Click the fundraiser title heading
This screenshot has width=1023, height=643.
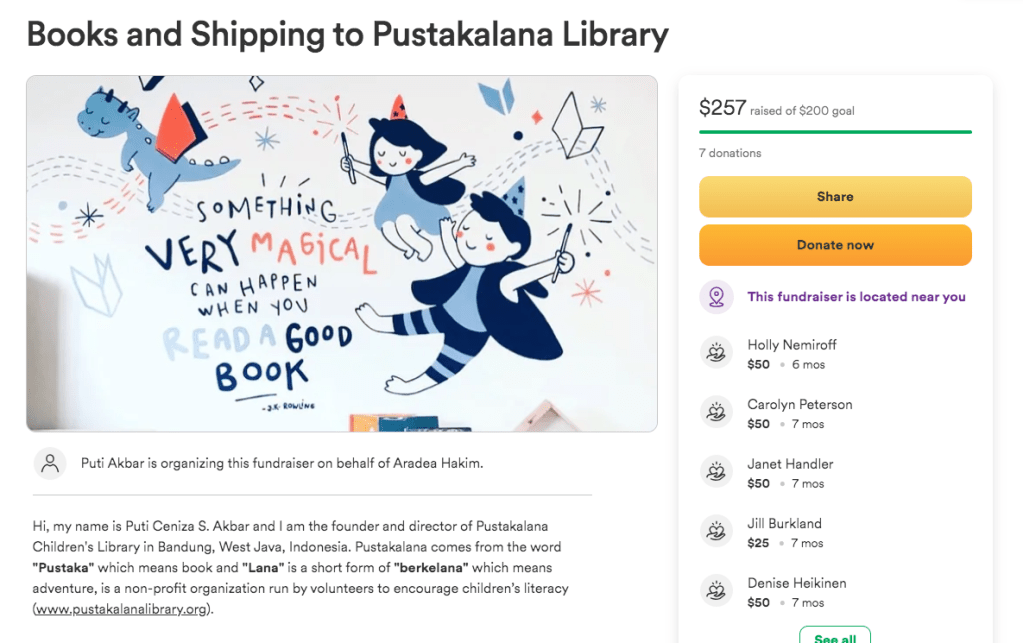[347, 35]
